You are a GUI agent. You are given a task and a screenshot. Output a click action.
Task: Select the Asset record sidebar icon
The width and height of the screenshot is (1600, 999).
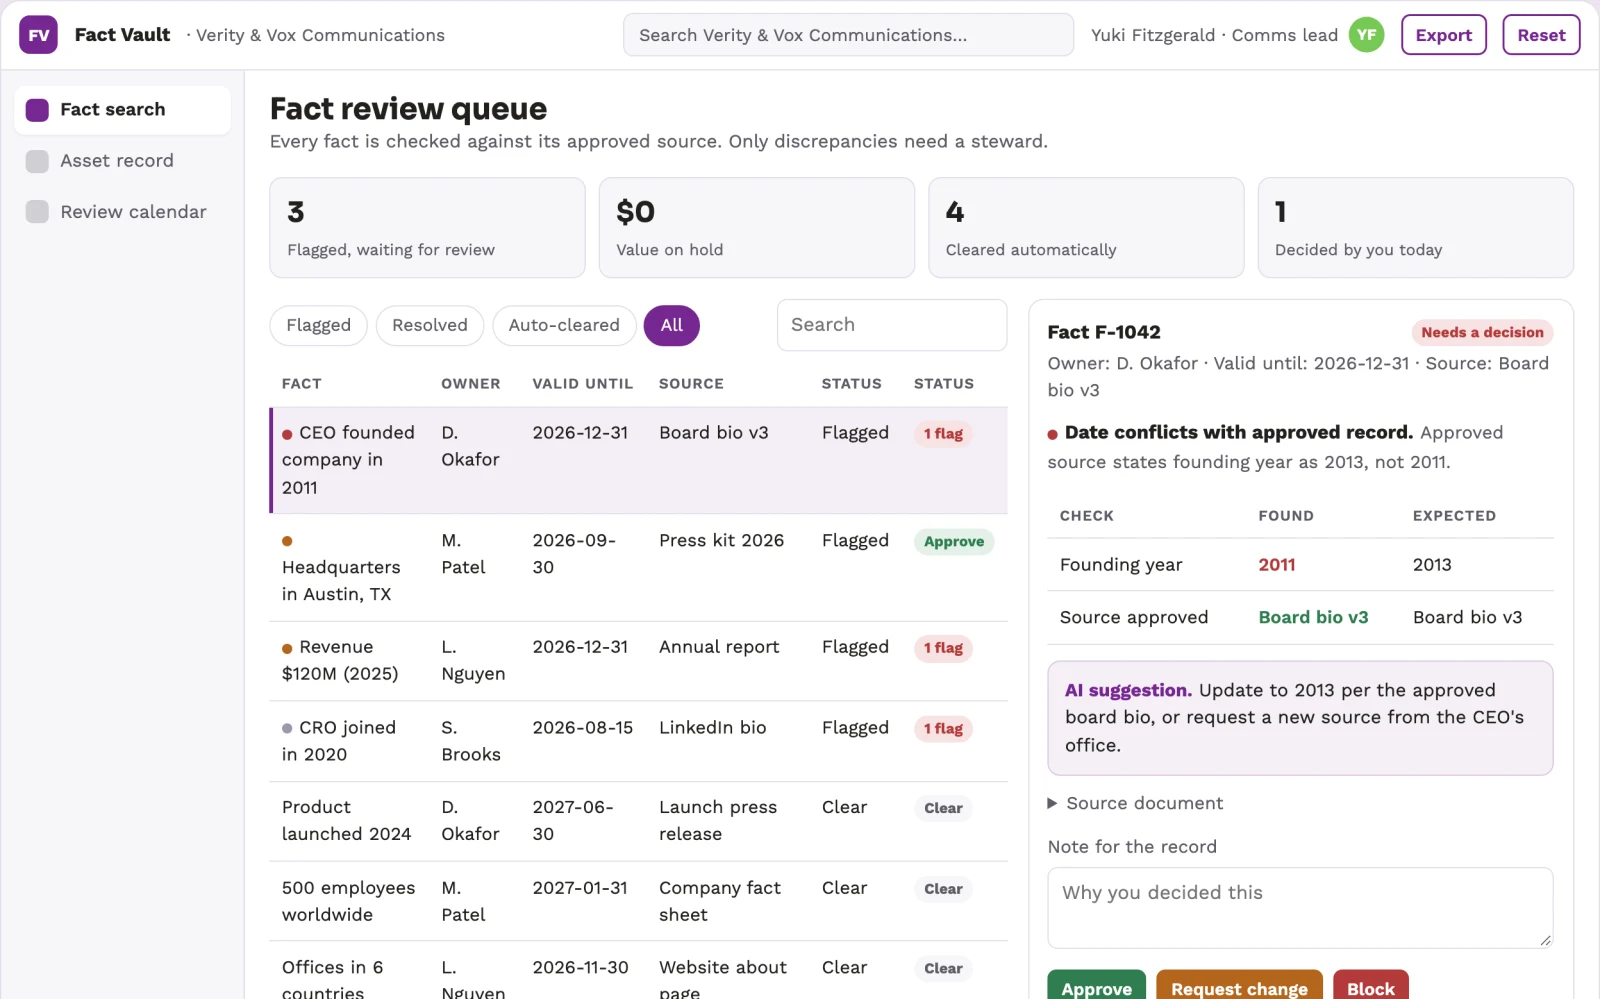click(x=37, y=161)
